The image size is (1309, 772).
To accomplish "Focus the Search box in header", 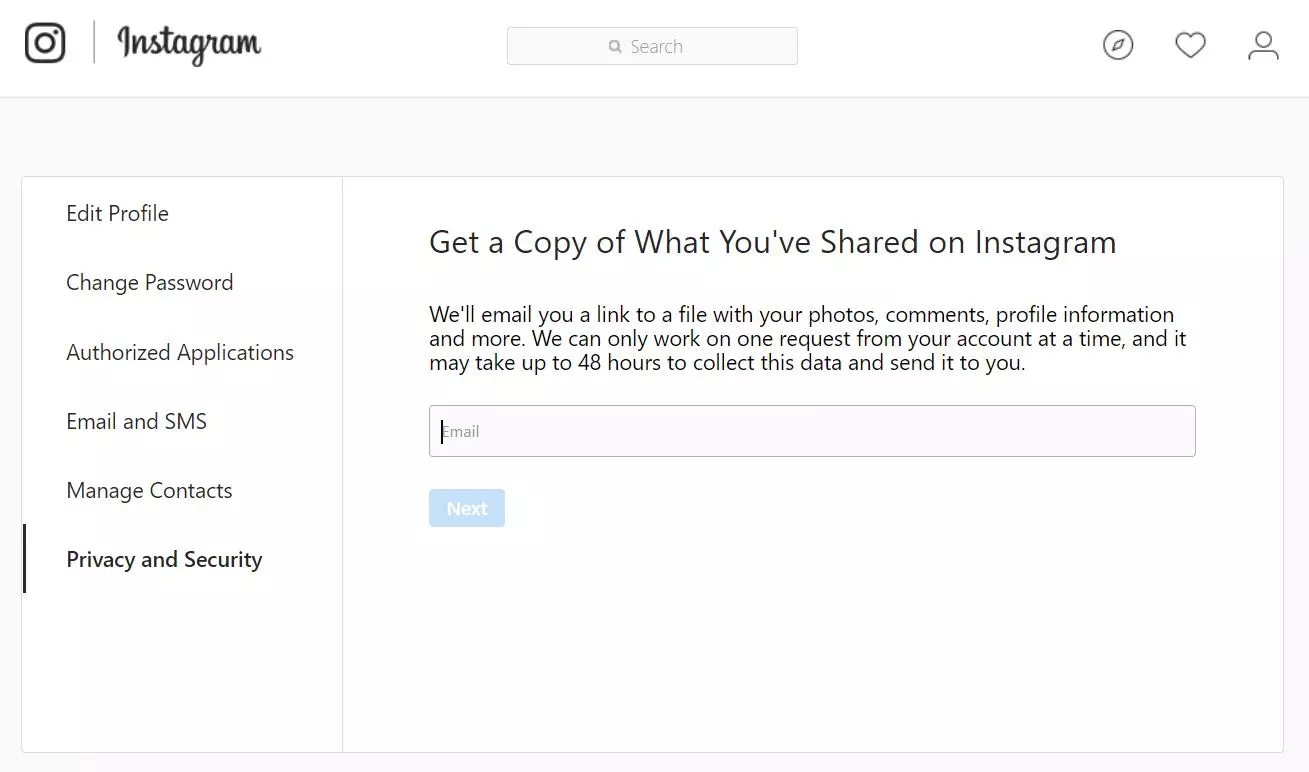I will click(652, 46).
